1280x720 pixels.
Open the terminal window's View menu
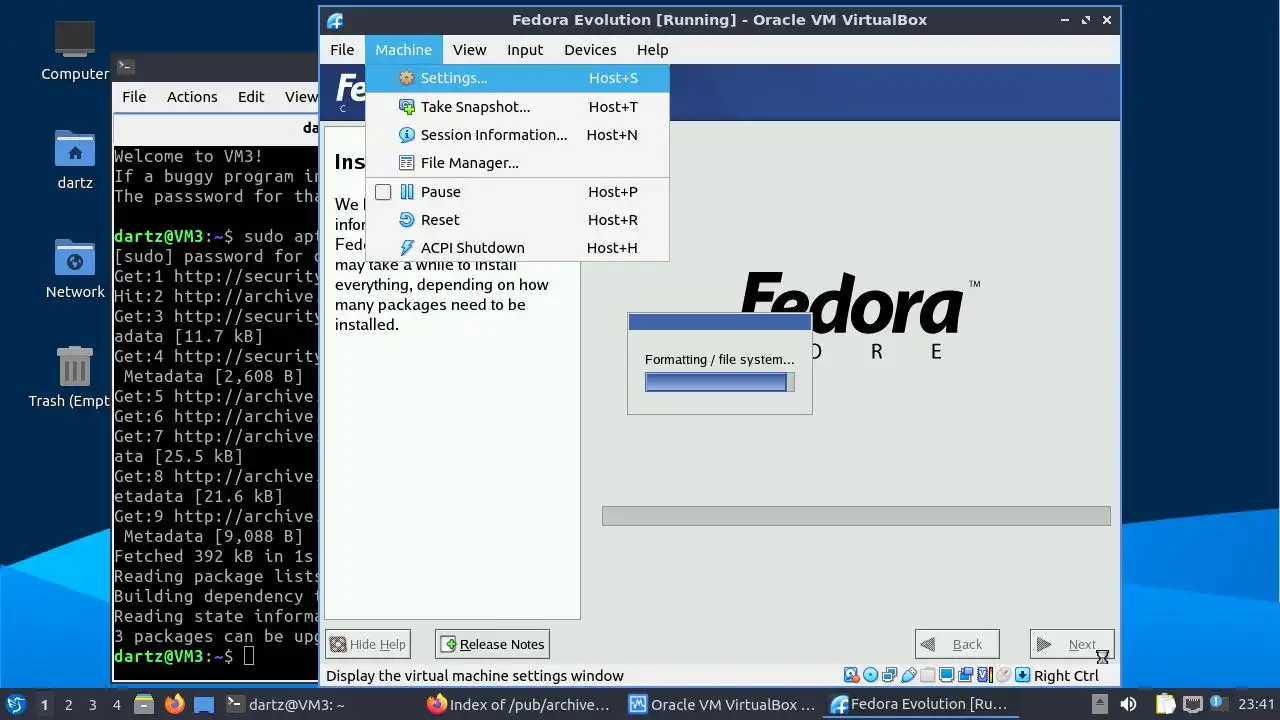[x=300, y=97]
